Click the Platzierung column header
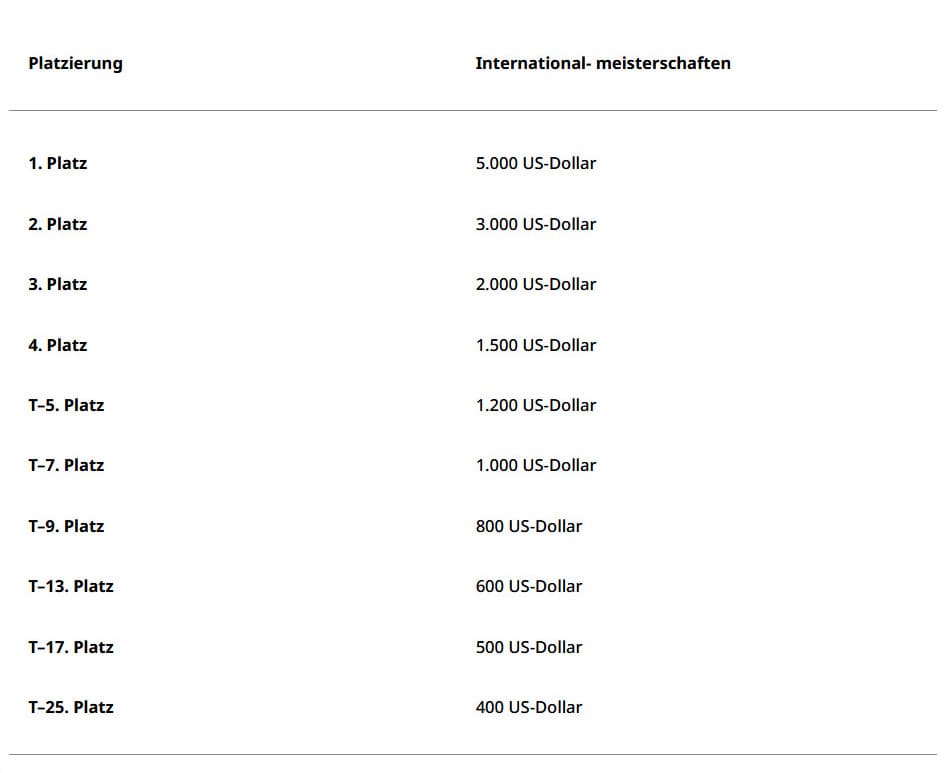 pyautogui.click(x=75, y=63)
